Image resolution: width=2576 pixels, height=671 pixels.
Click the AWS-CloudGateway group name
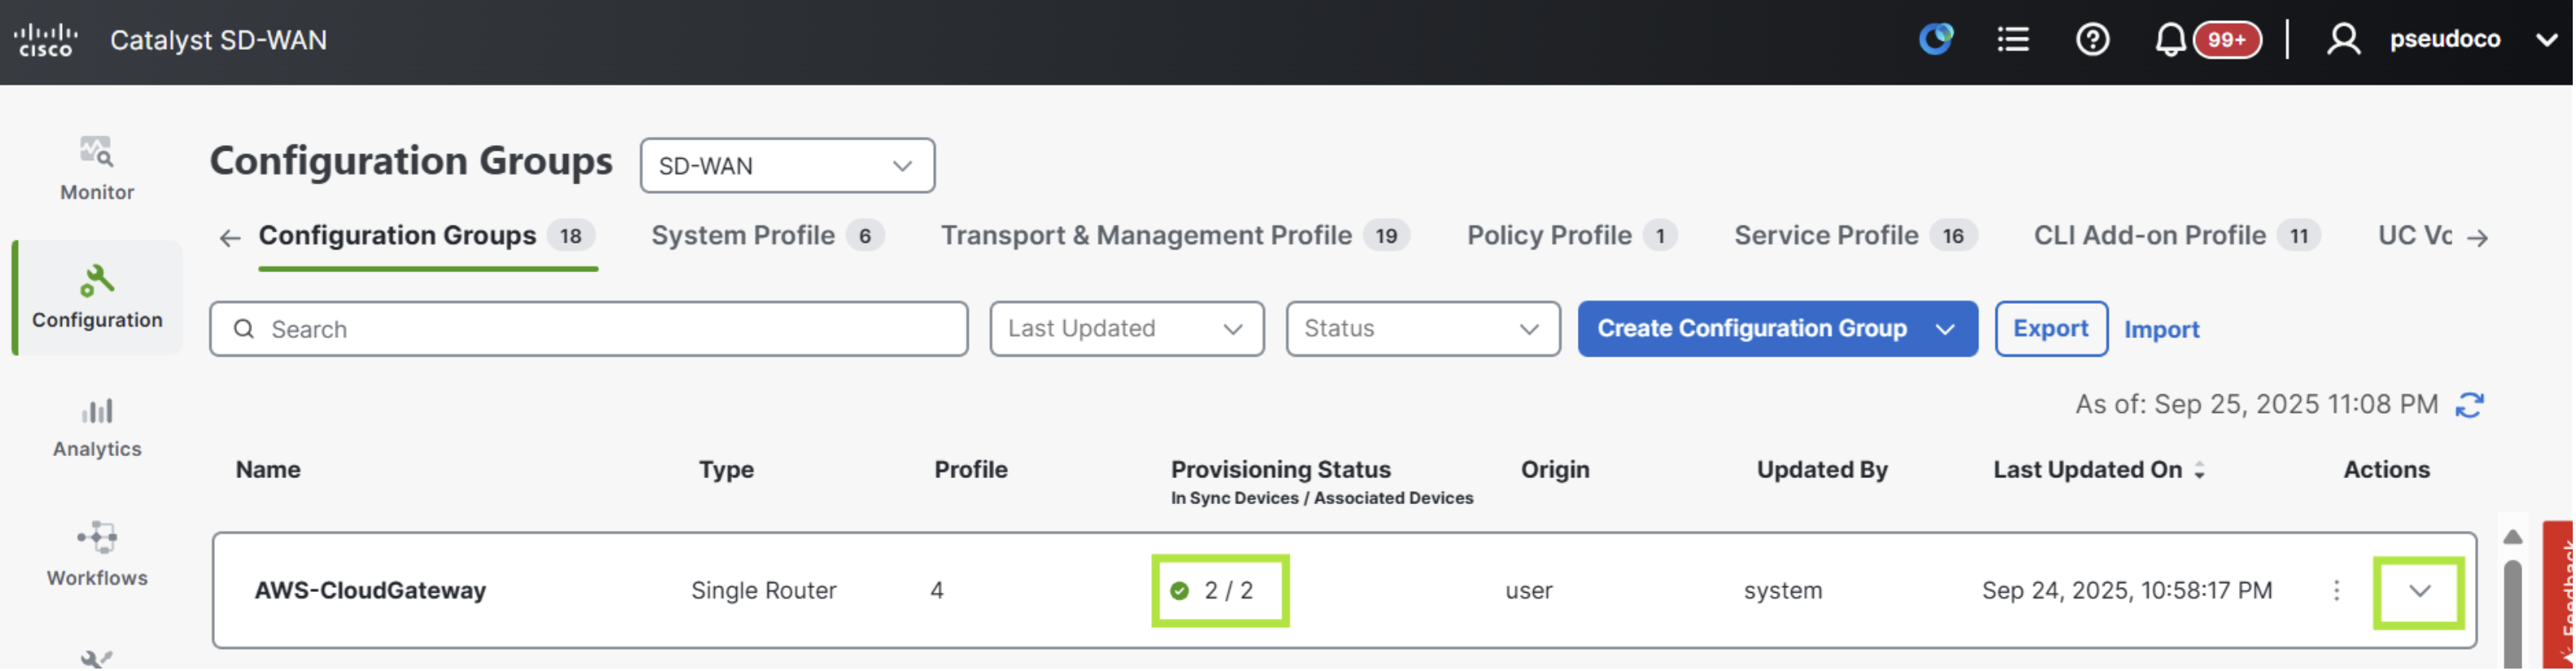[x=370, y=591]
